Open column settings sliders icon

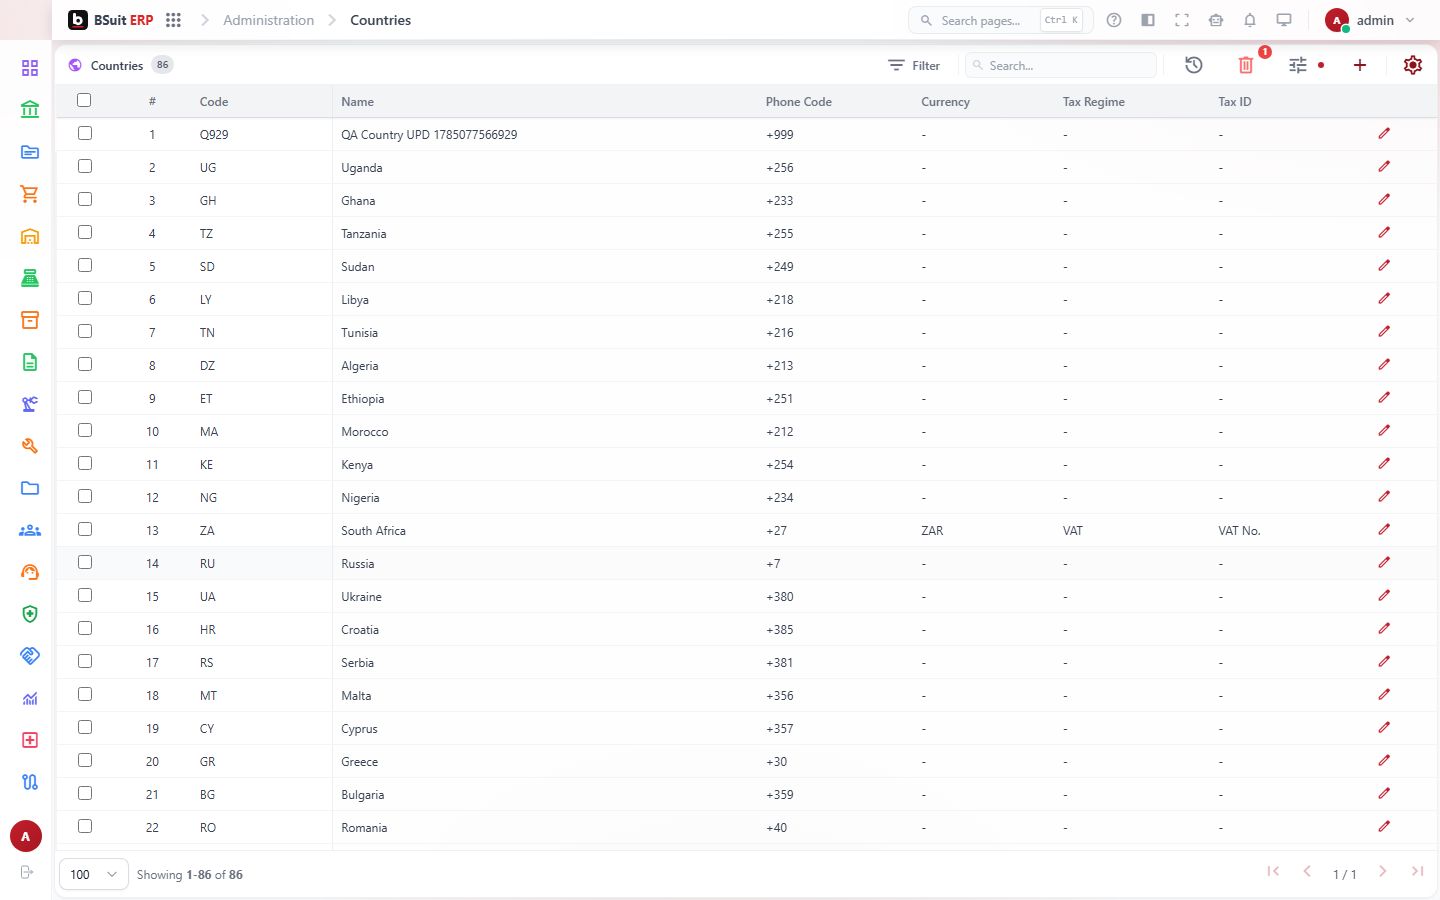[1298, 65]
